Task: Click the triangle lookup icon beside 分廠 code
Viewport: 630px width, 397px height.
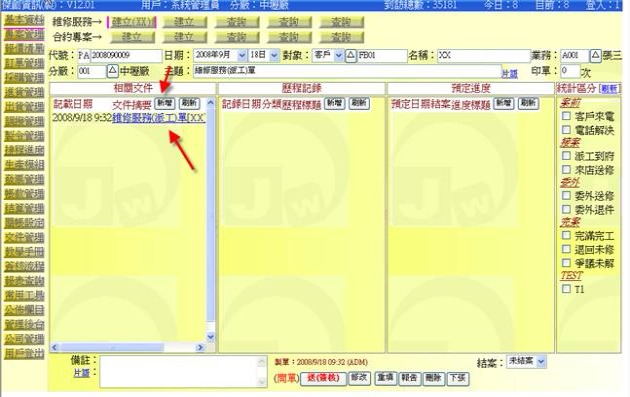Action: [112, 72]
